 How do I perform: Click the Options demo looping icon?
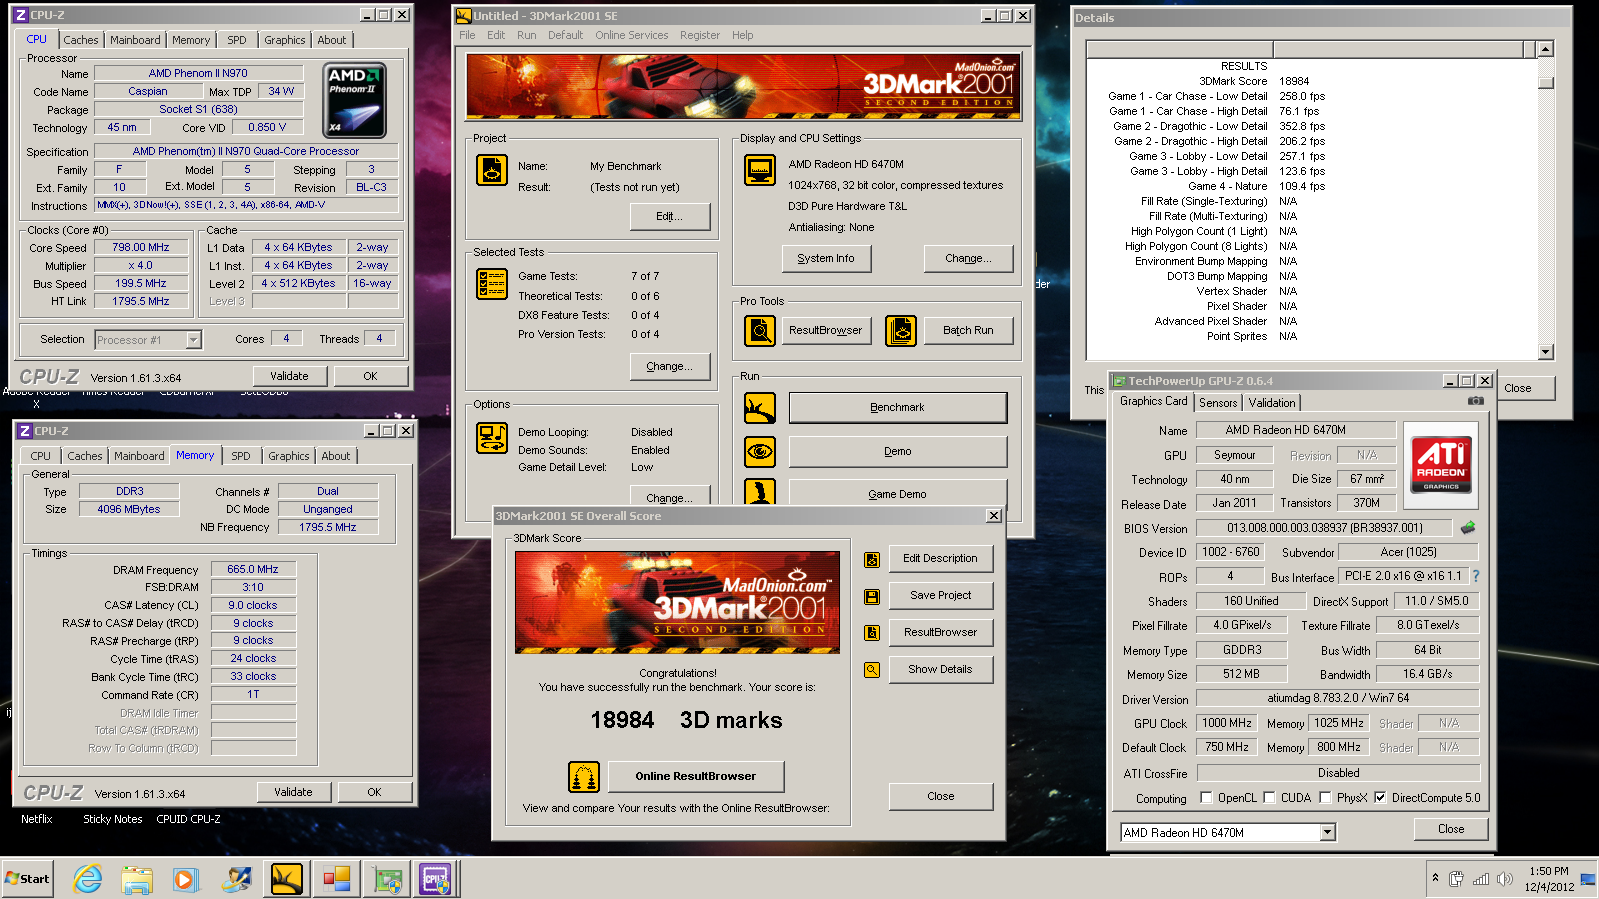point(491,438)
